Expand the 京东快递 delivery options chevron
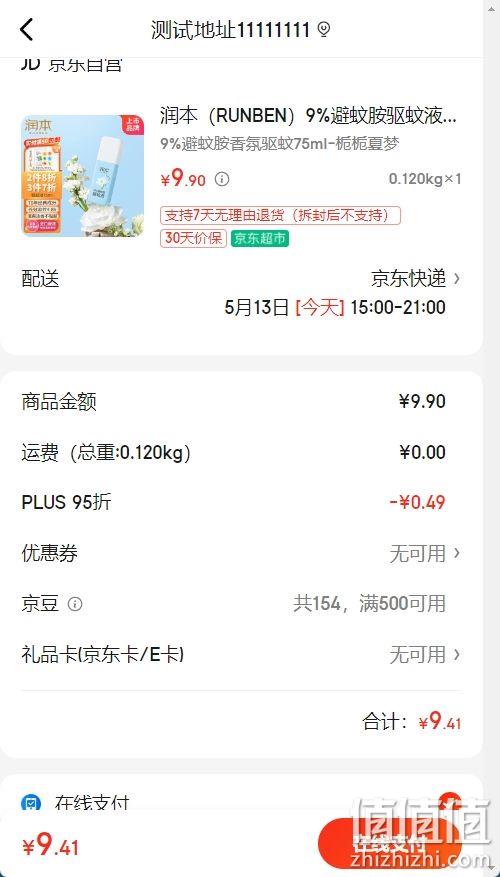Screen dimensions: 500x877 tap(457, 278)
